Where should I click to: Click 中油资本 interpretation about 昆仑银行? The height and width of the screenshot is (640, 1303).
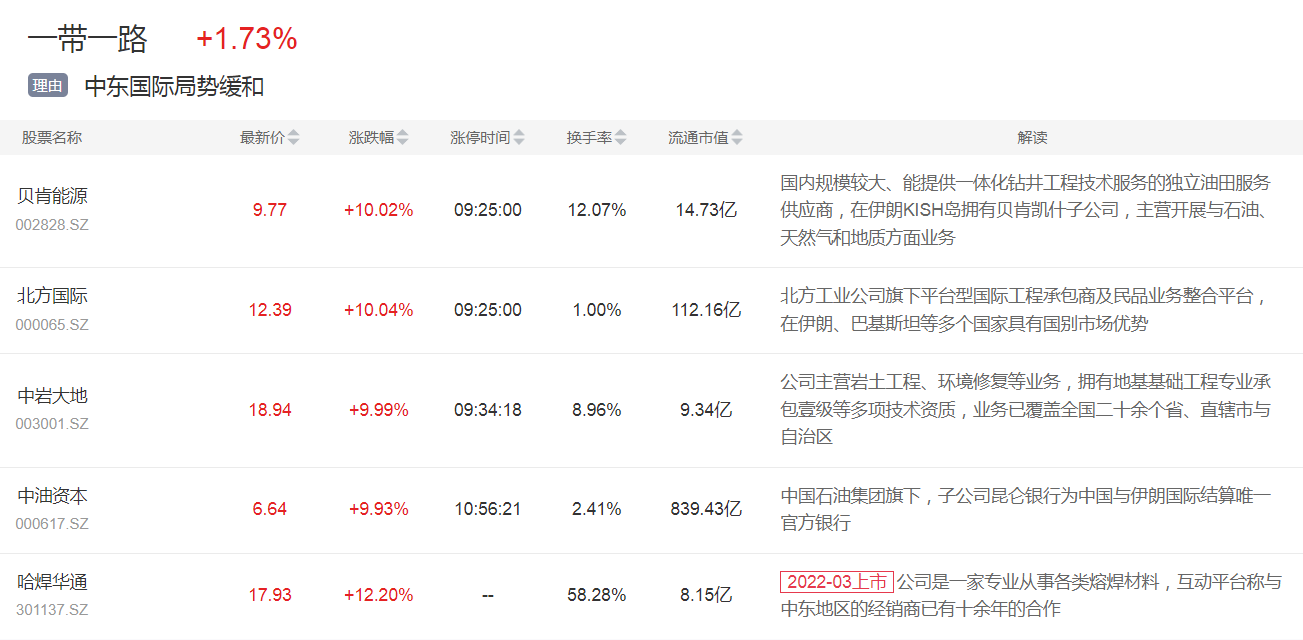coord(1026,509)
